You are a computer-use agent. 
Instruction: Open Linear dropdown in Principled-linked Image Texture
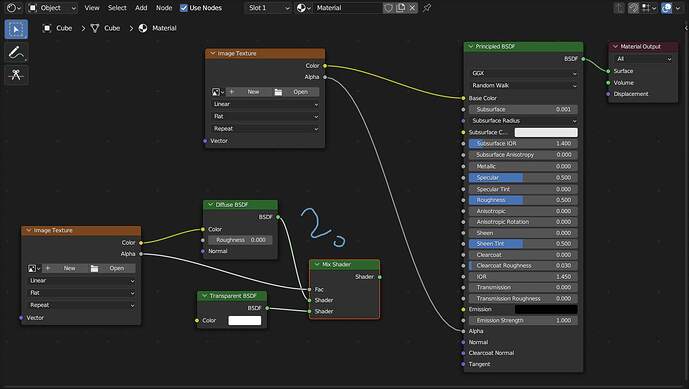point(265,104)
